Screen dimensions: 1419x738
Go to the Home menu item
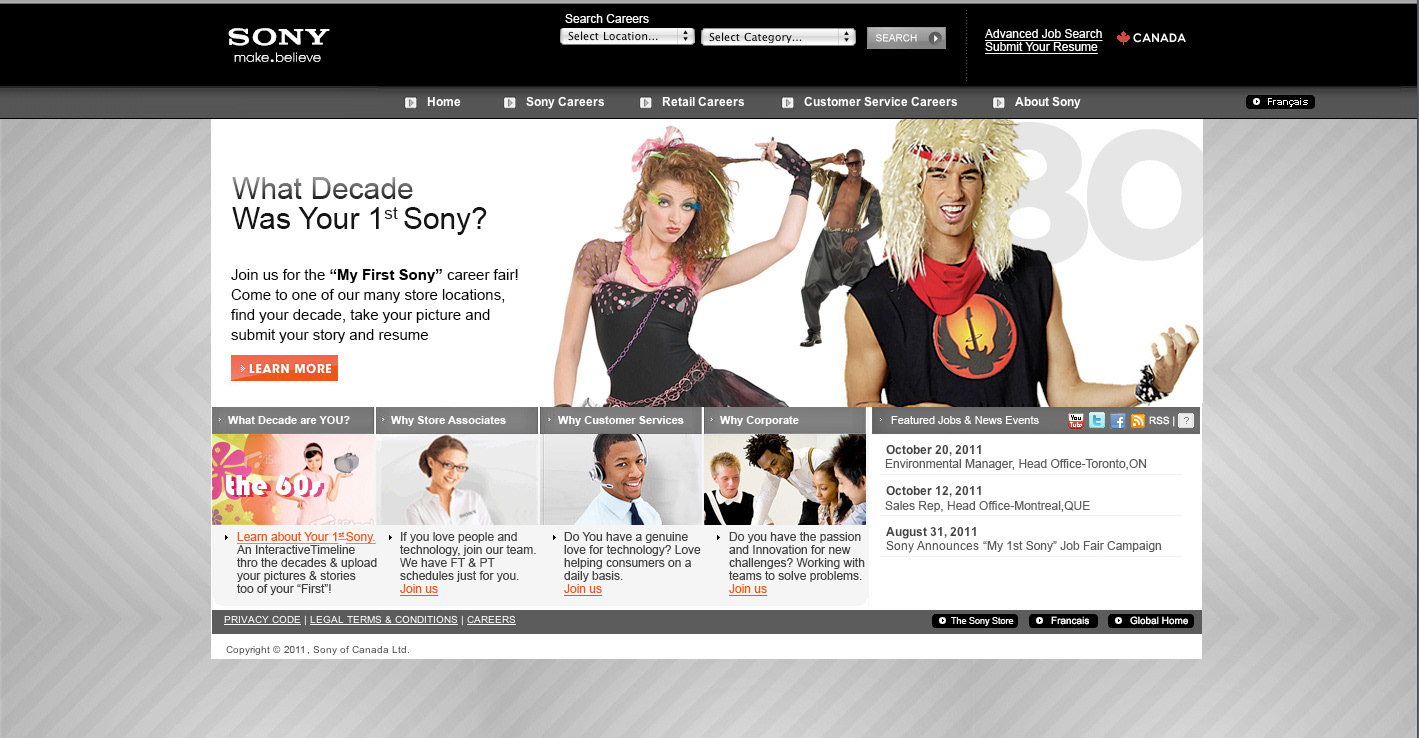click(444, 102)
